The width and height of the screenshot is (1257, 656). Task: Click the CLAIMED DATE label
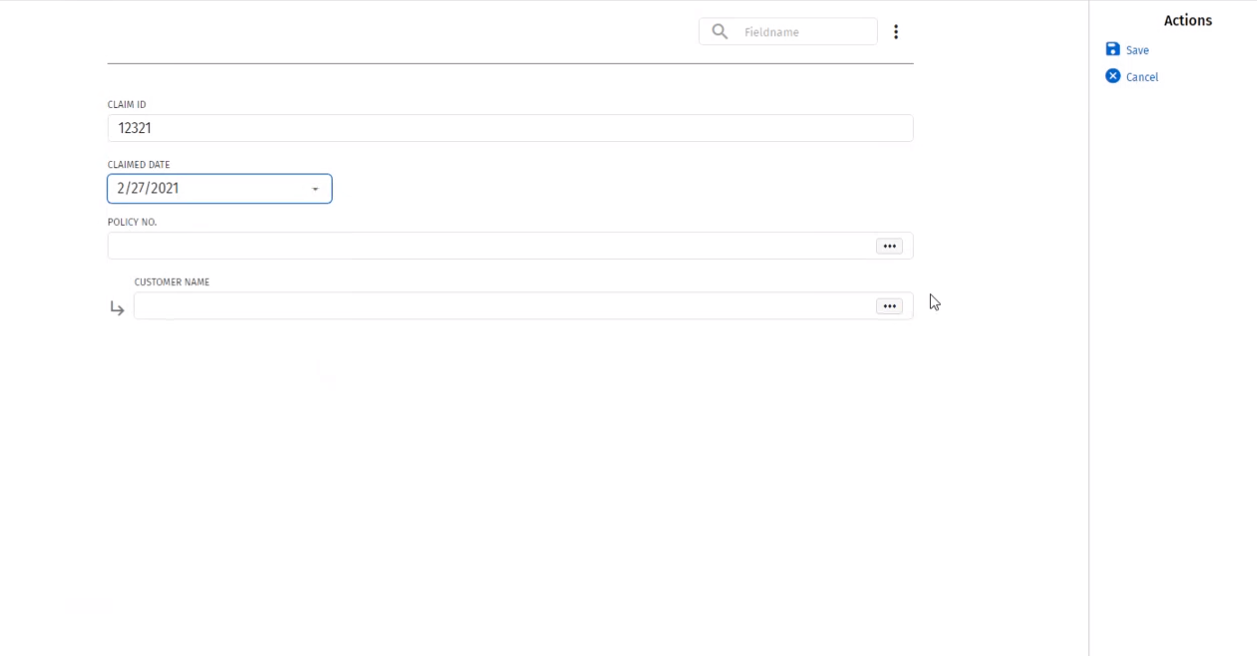tap(139, 165)
